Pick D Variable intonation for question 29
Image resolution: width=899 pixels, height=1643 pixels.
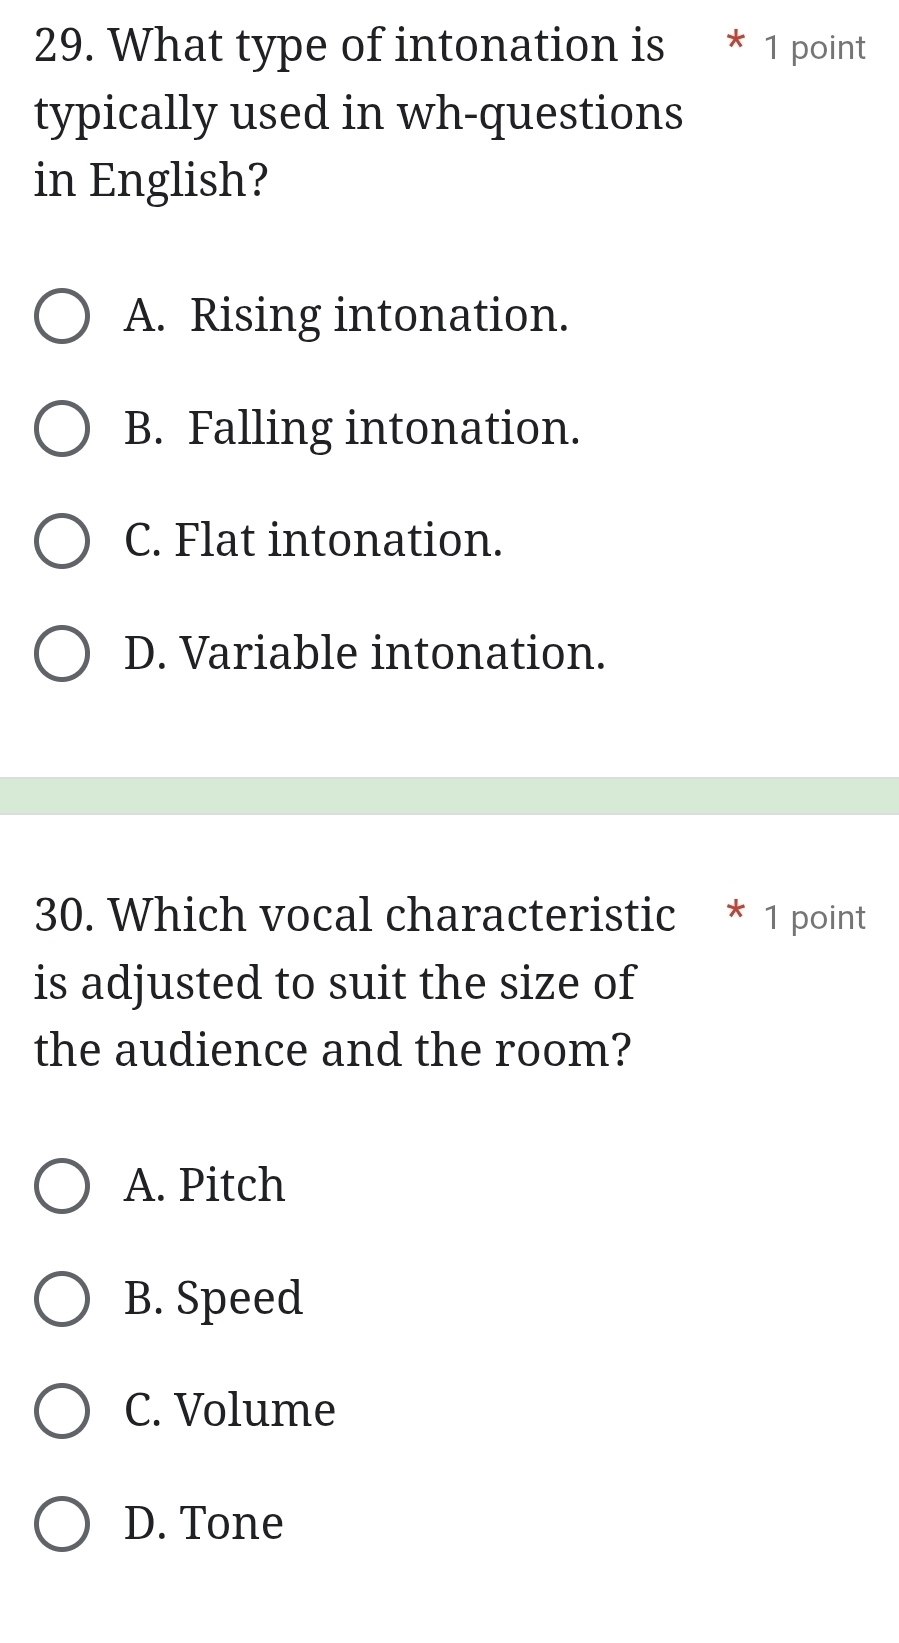62,653
